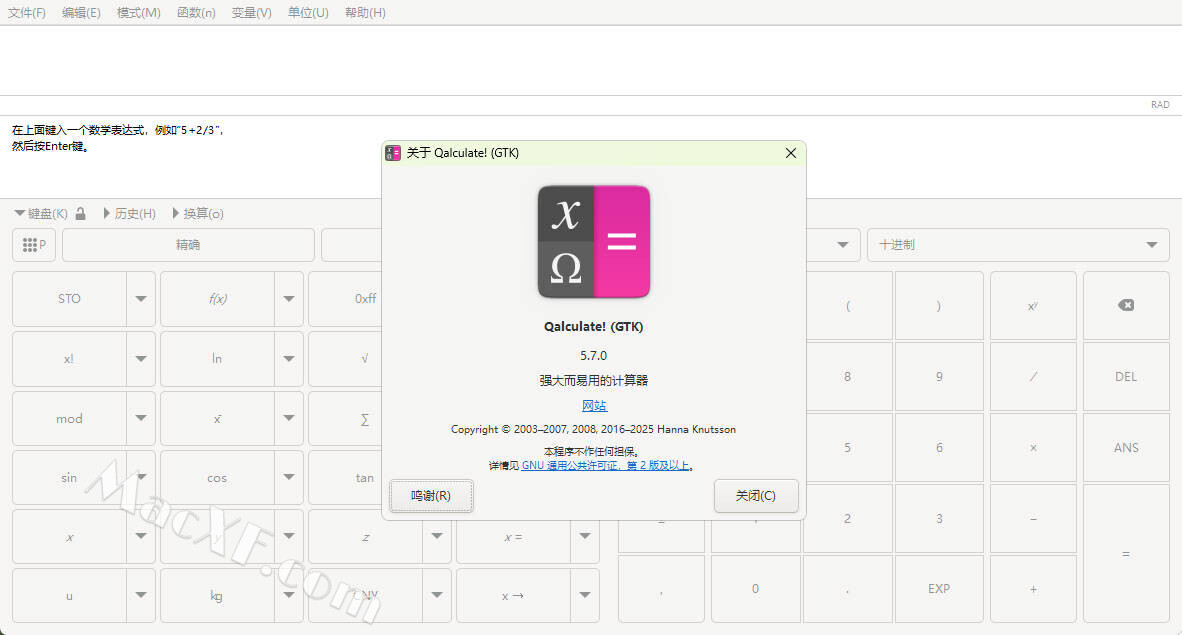Click the tan key

pyautogui.click(x=365, y=477)
